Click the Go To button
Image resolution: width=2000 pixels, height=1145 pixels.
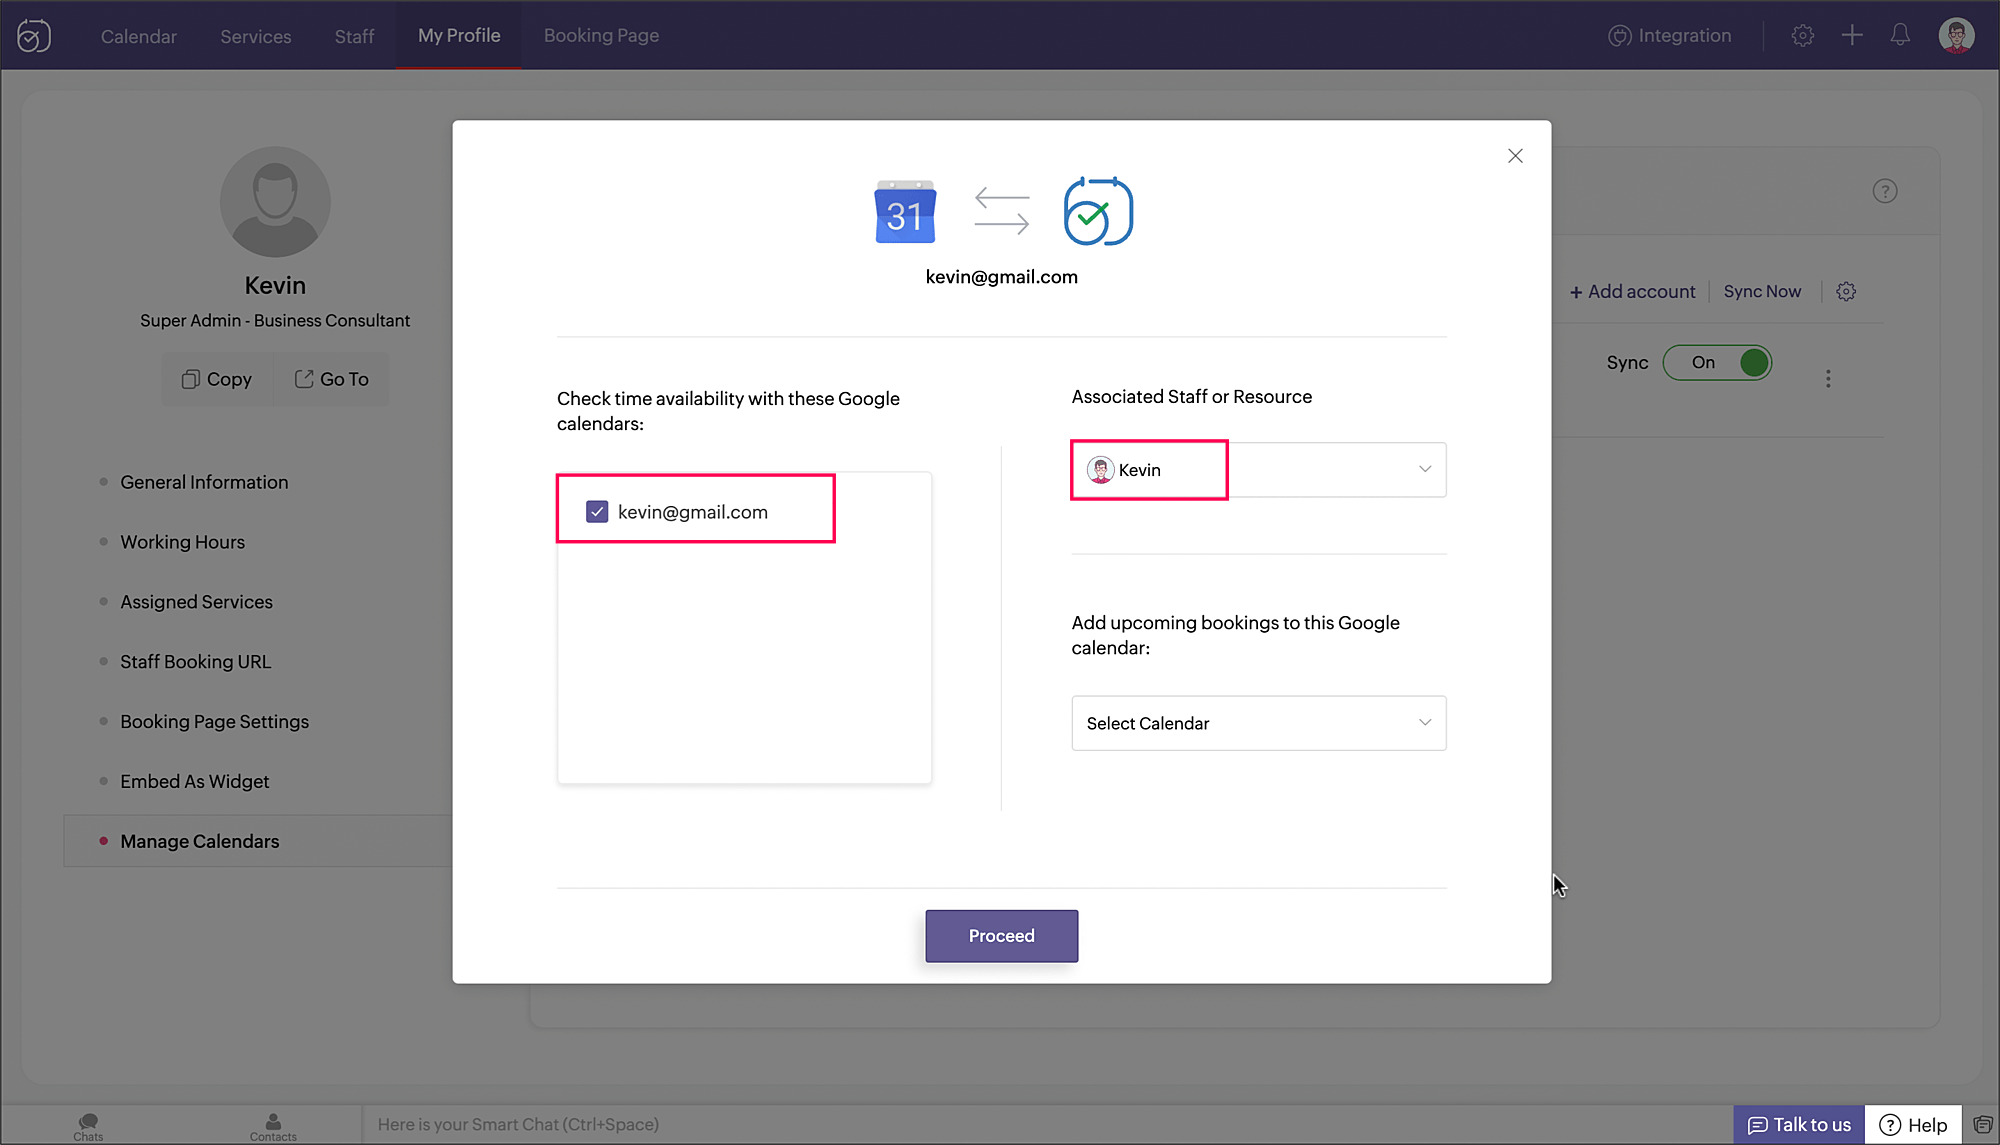coord(331,379)
